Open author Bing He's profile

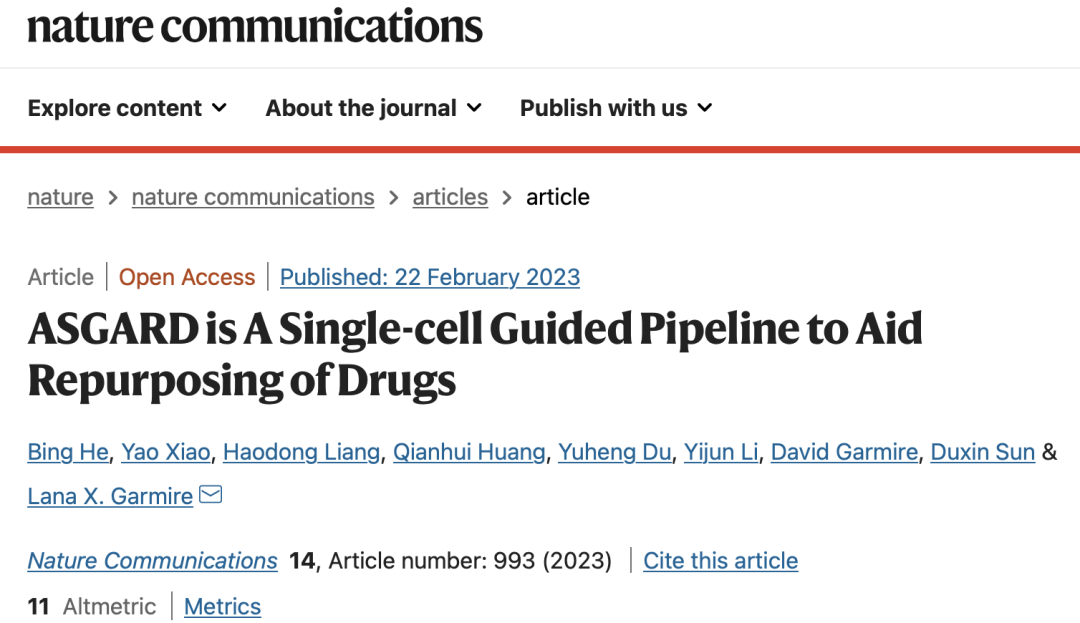pyautogui.click(x=68, y=452)
